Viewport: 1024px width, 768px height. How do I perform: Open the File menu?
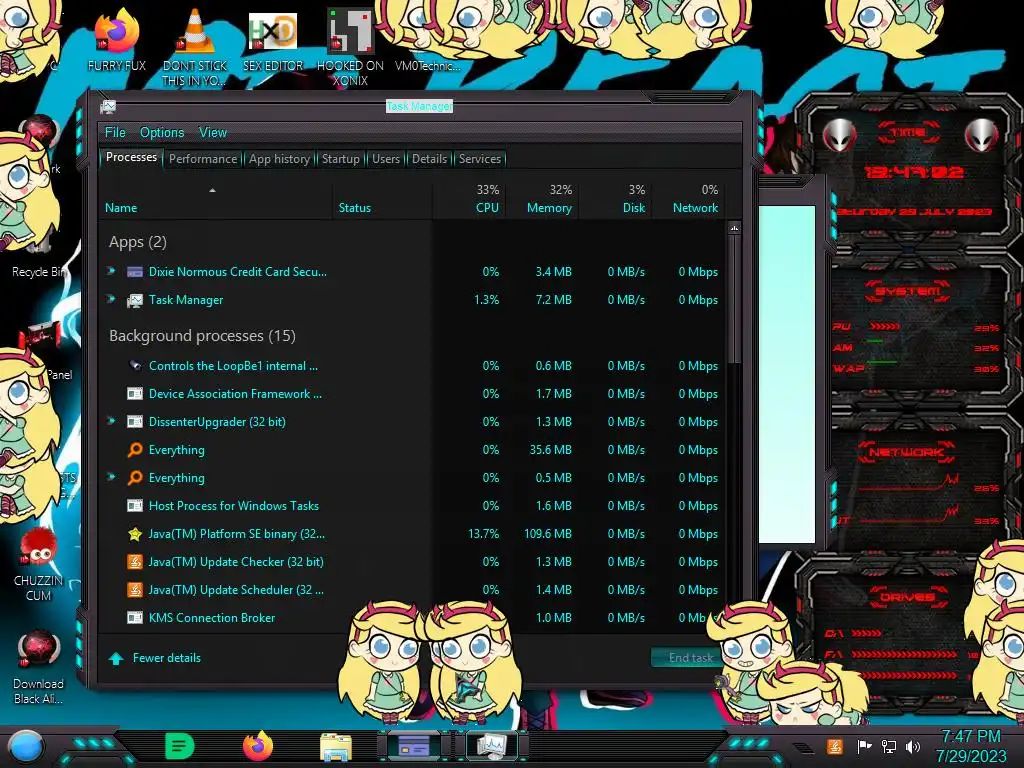115,133
